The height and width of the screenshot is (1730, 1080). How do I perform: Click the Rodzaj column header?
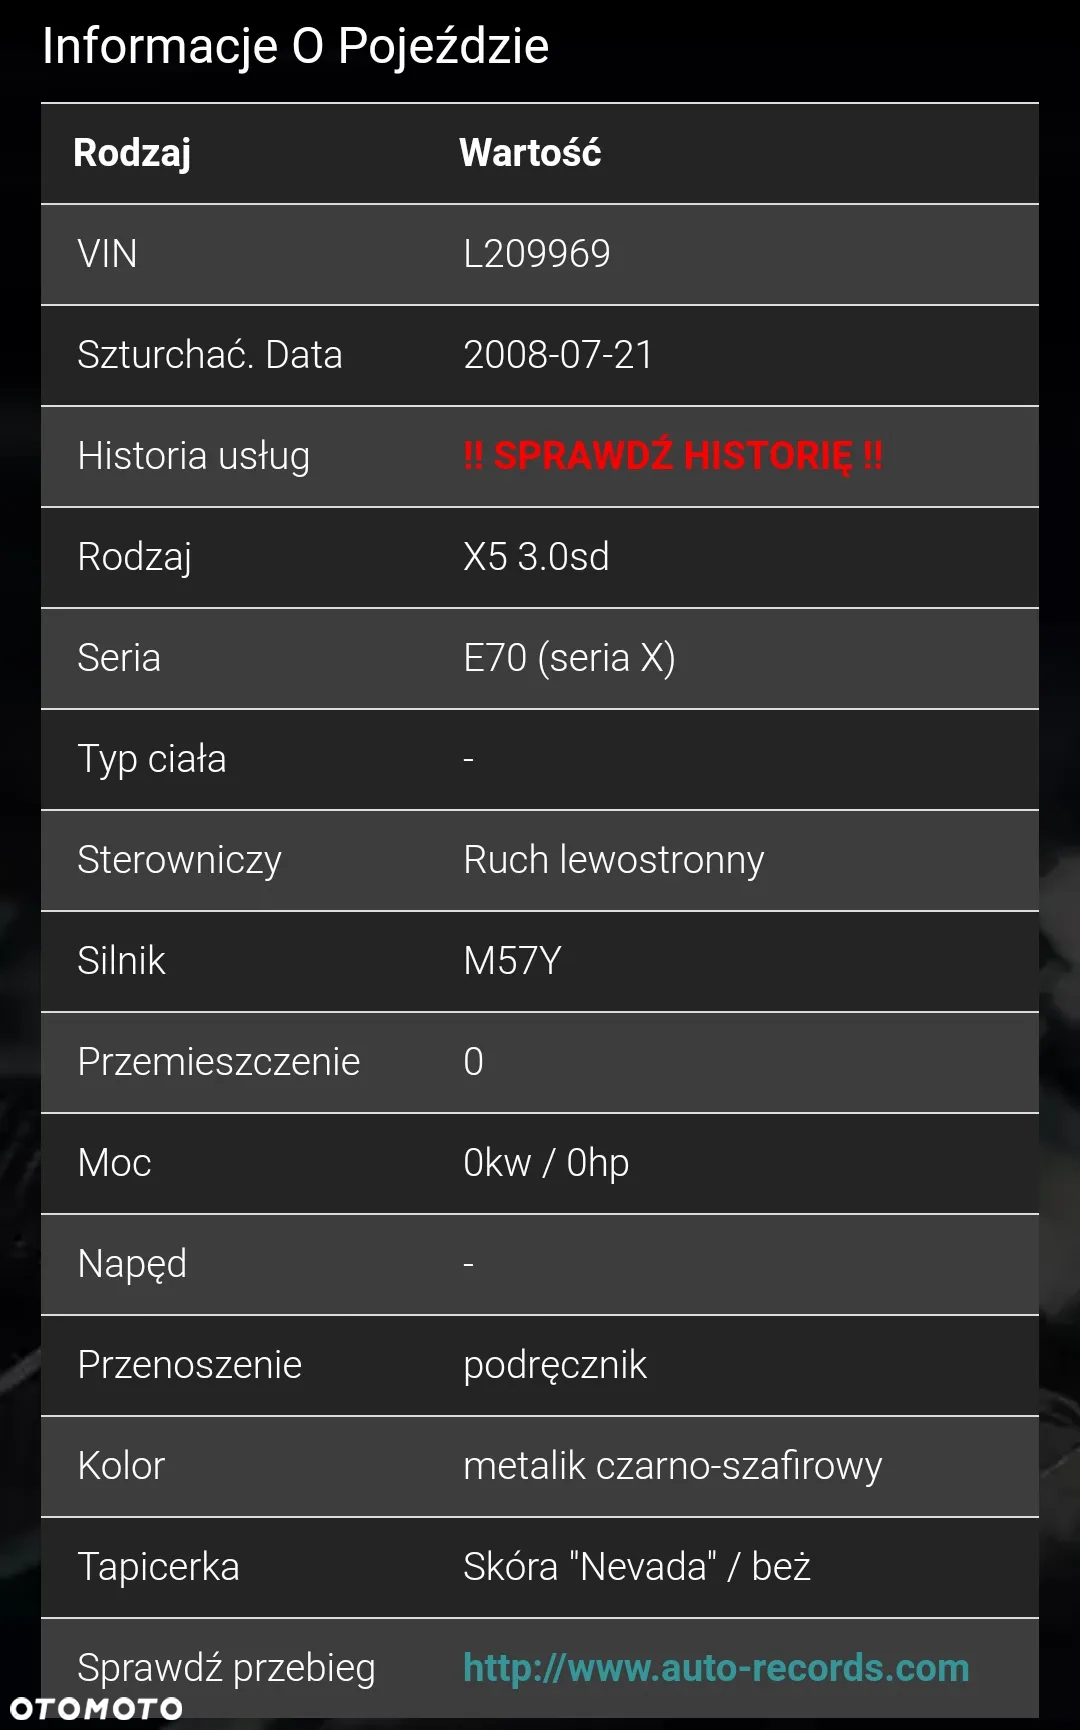[x=132, y=153]
